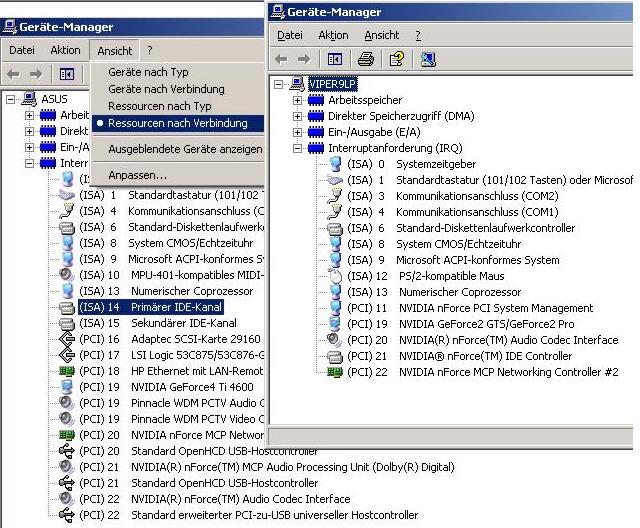
Task: Select Numerischer Coprozessor row in right window
Action: 434,292
